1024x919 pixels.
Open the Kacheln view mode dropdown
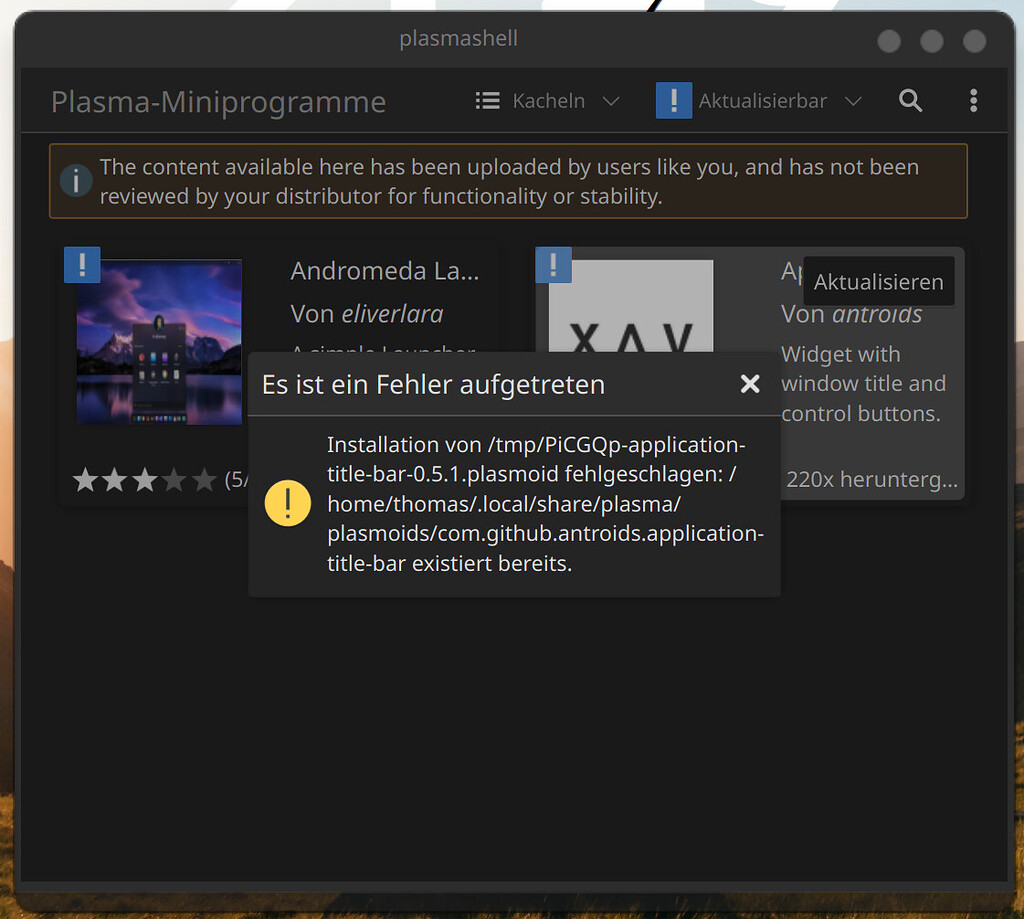click(549, 100)
